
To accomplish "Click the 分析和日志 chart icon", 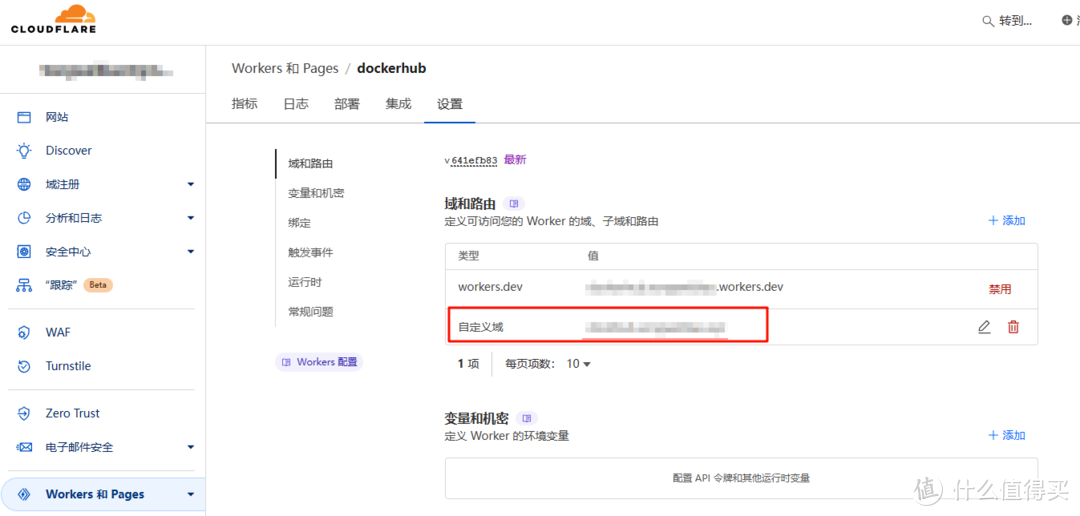I will point(24,218).
